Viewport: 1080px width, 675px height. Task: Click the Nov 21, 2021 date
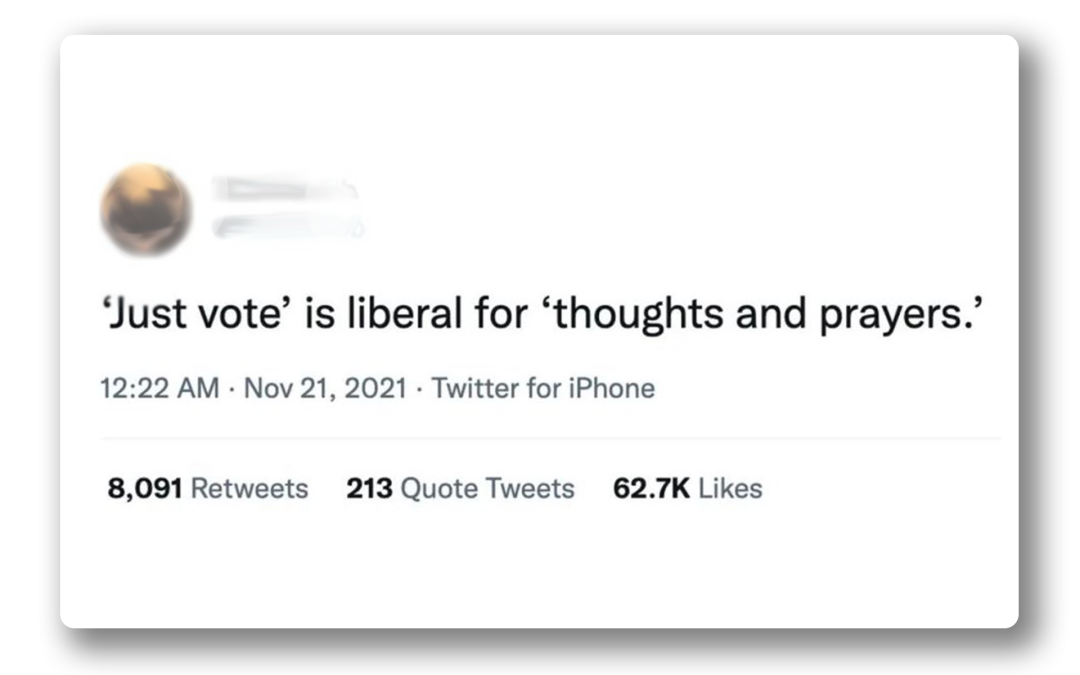click(x=325, y=388)
